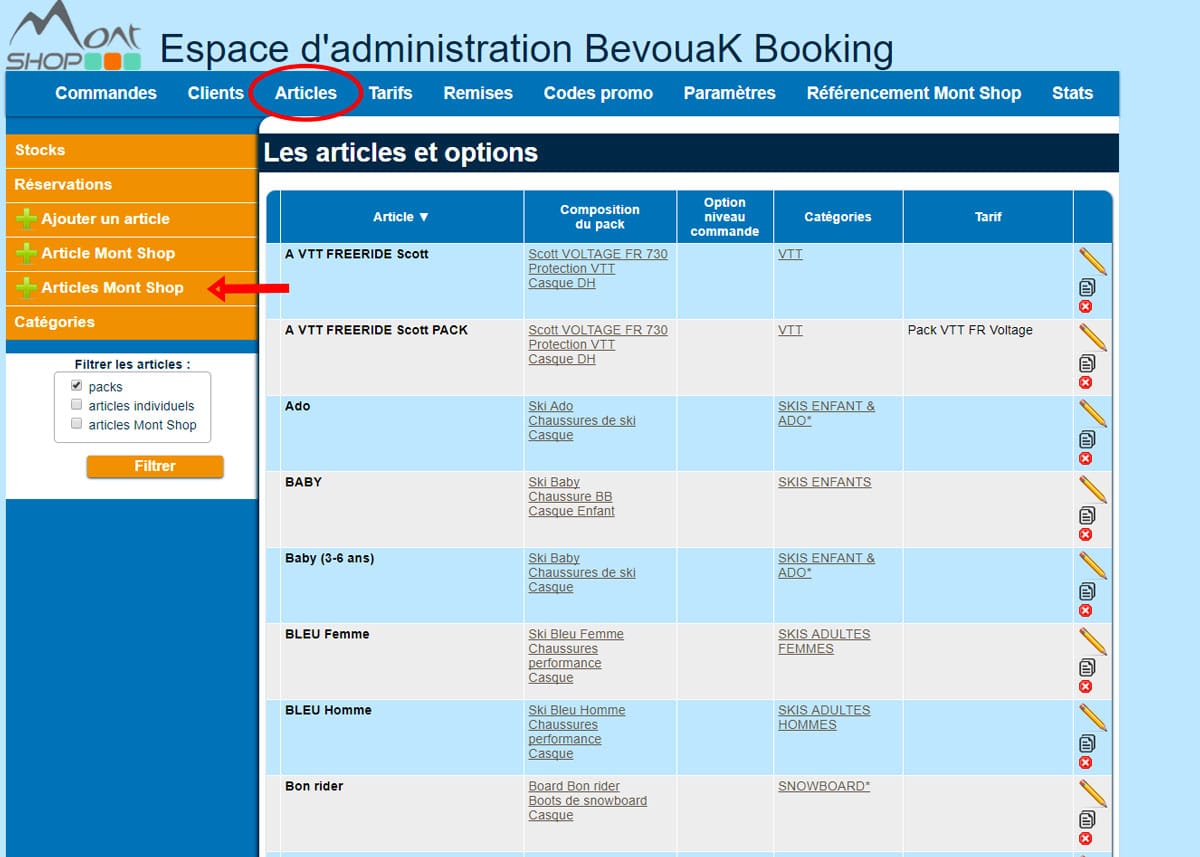Open the SKIS ENFANTS category link
Image resolution: width=1200 pixels, height=857 pixels.
point(825,482)
